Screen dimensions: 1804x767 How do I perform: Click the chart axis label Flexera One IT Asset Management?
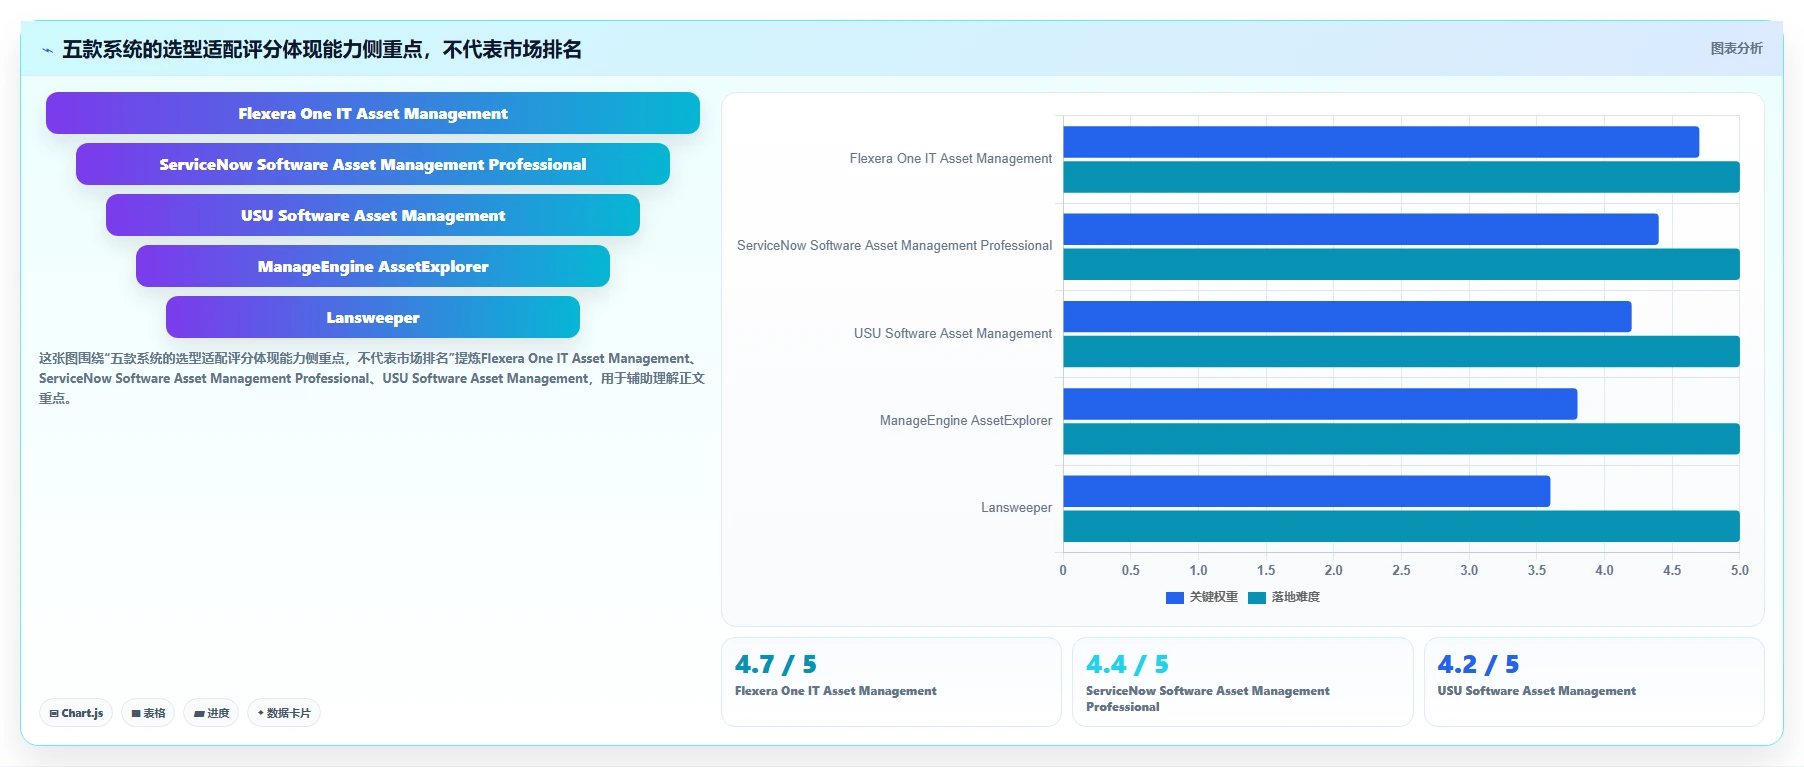point(951,158)
